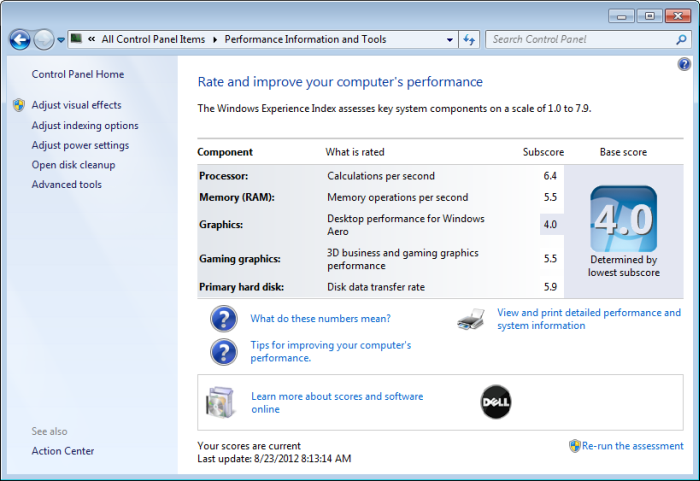
Task: Click the Last update timestamp text
Action: pos(274,459)
